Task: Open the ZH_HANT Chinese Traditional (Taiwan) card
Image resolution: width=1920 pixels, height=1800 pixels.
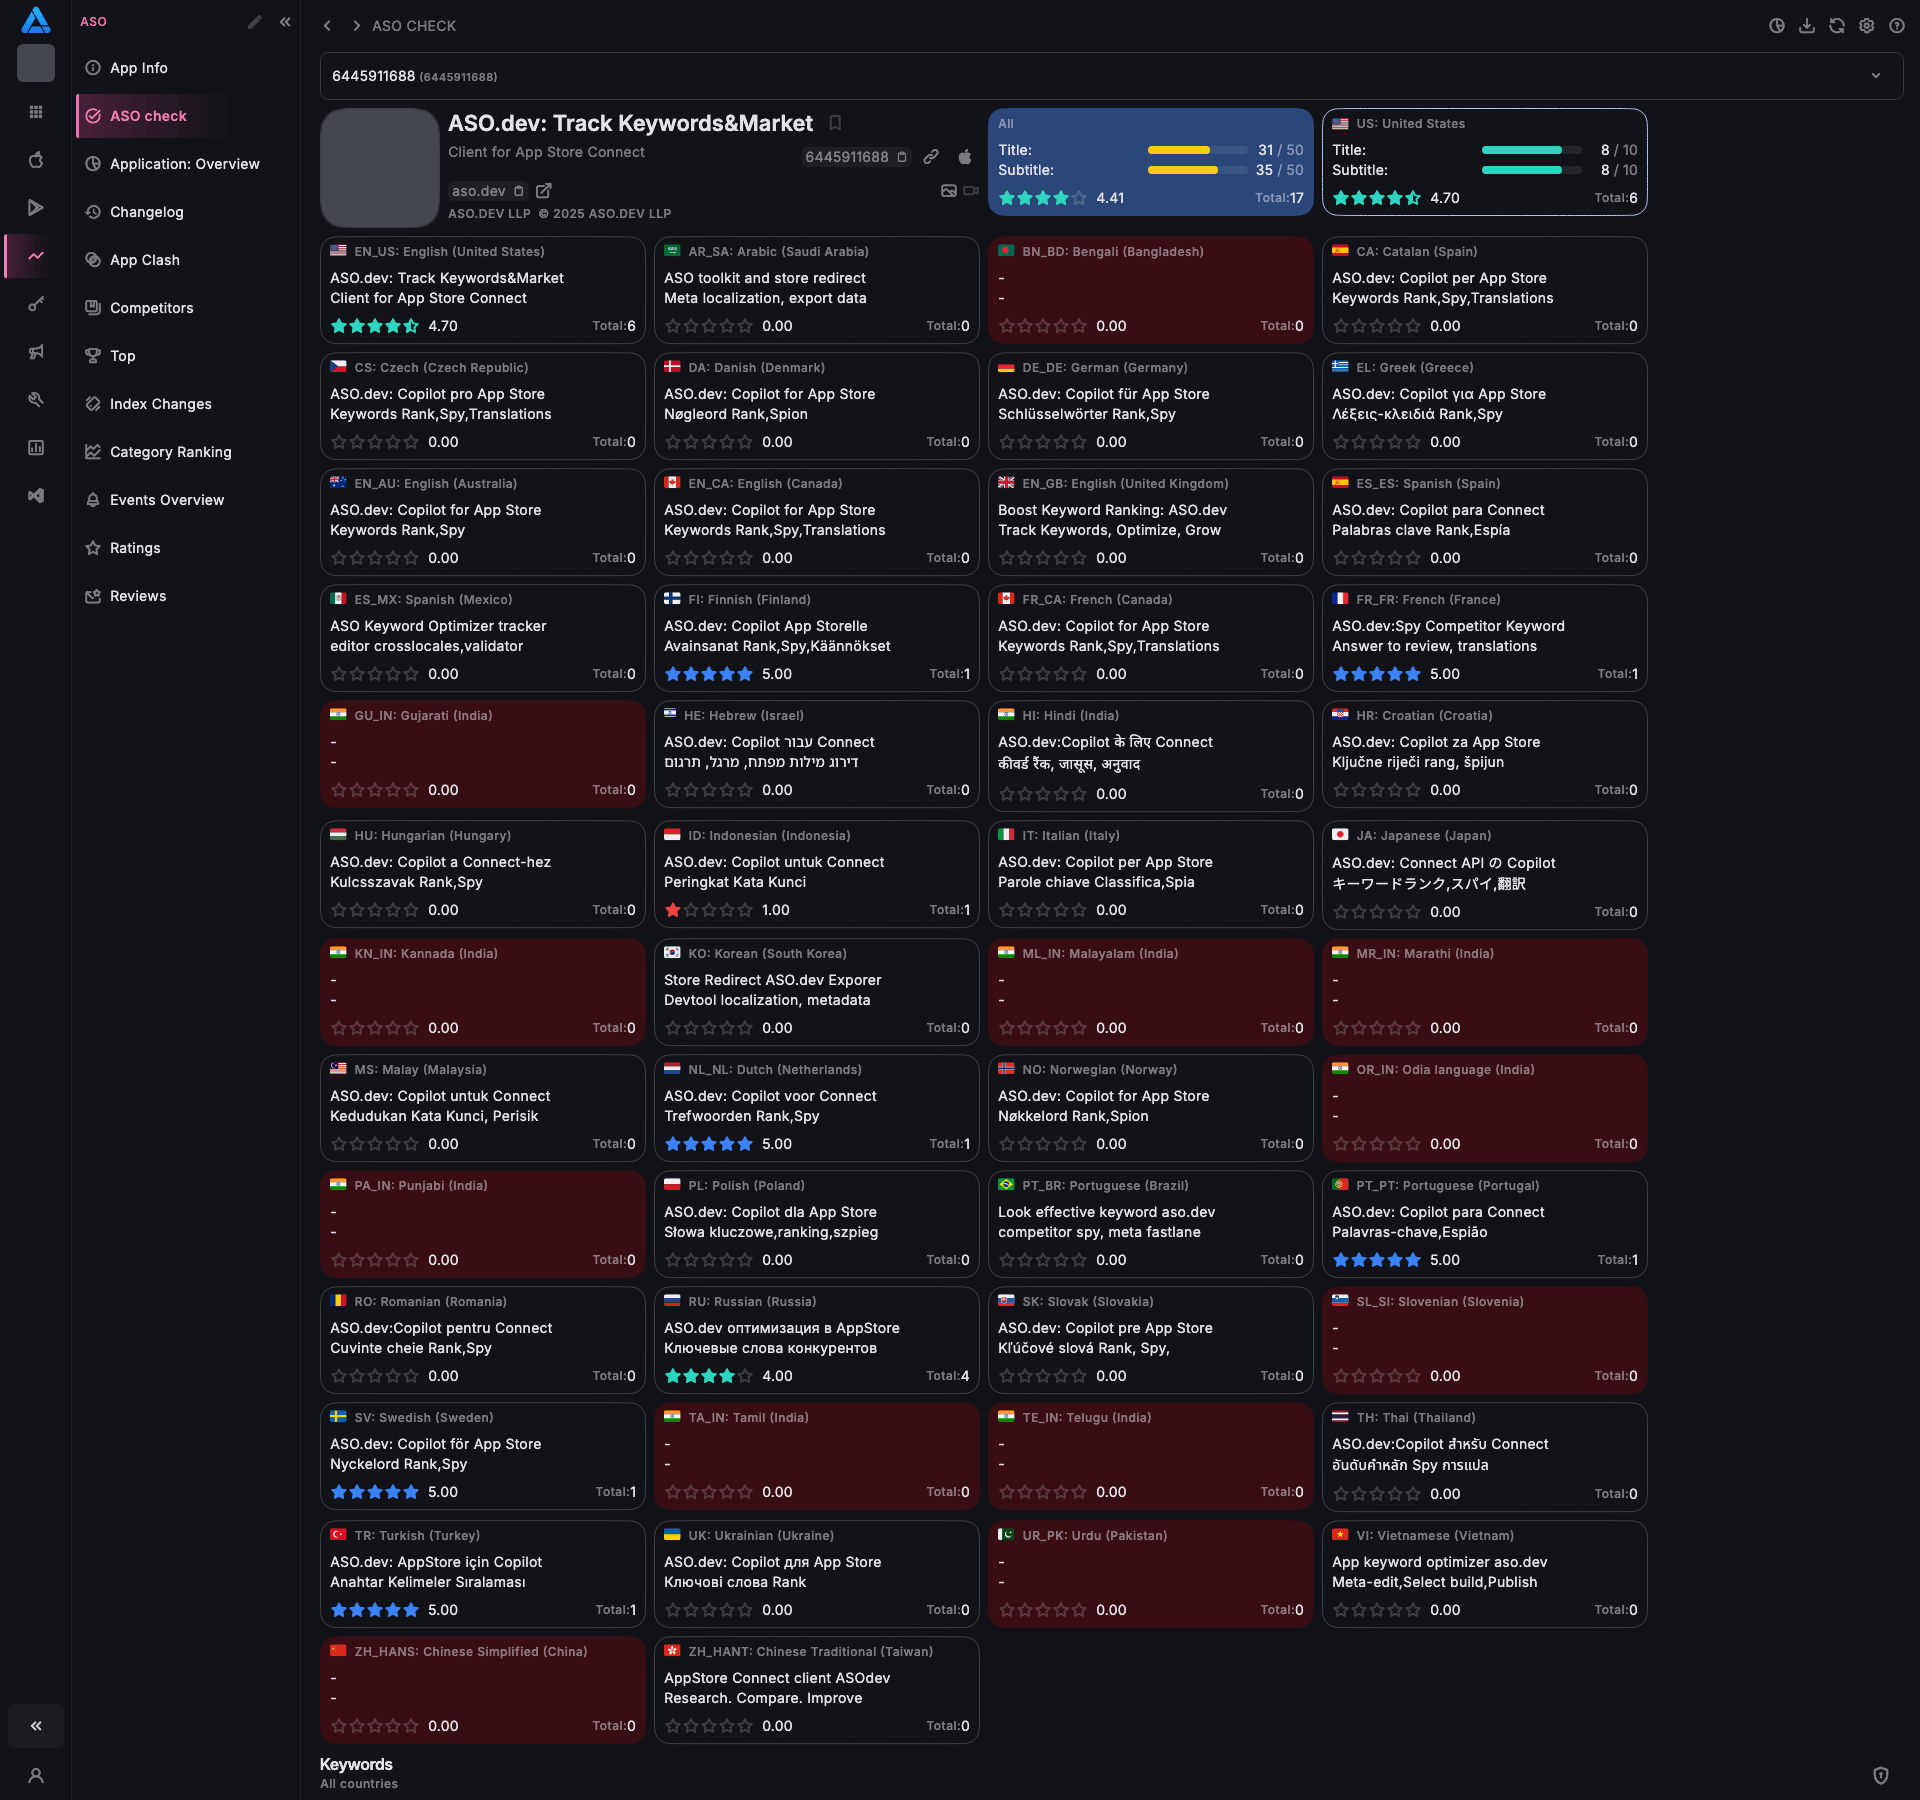Action: 817,1690
